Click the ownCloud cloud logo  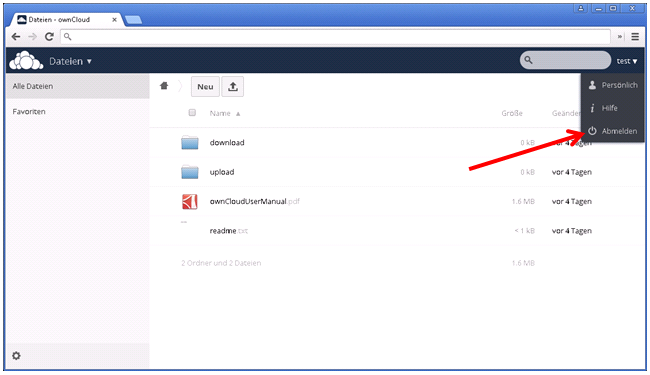click(26, 60)
